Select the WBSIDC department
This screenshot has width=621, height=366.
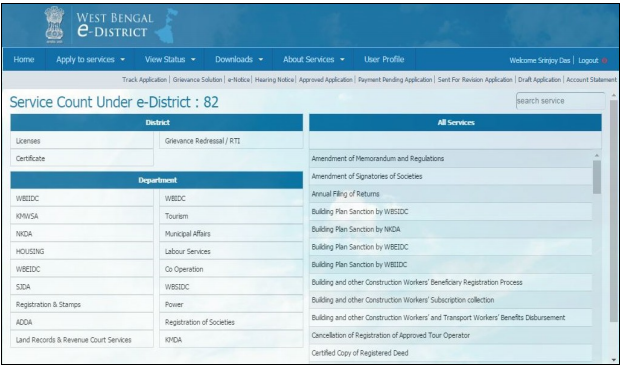coord(231,287)
